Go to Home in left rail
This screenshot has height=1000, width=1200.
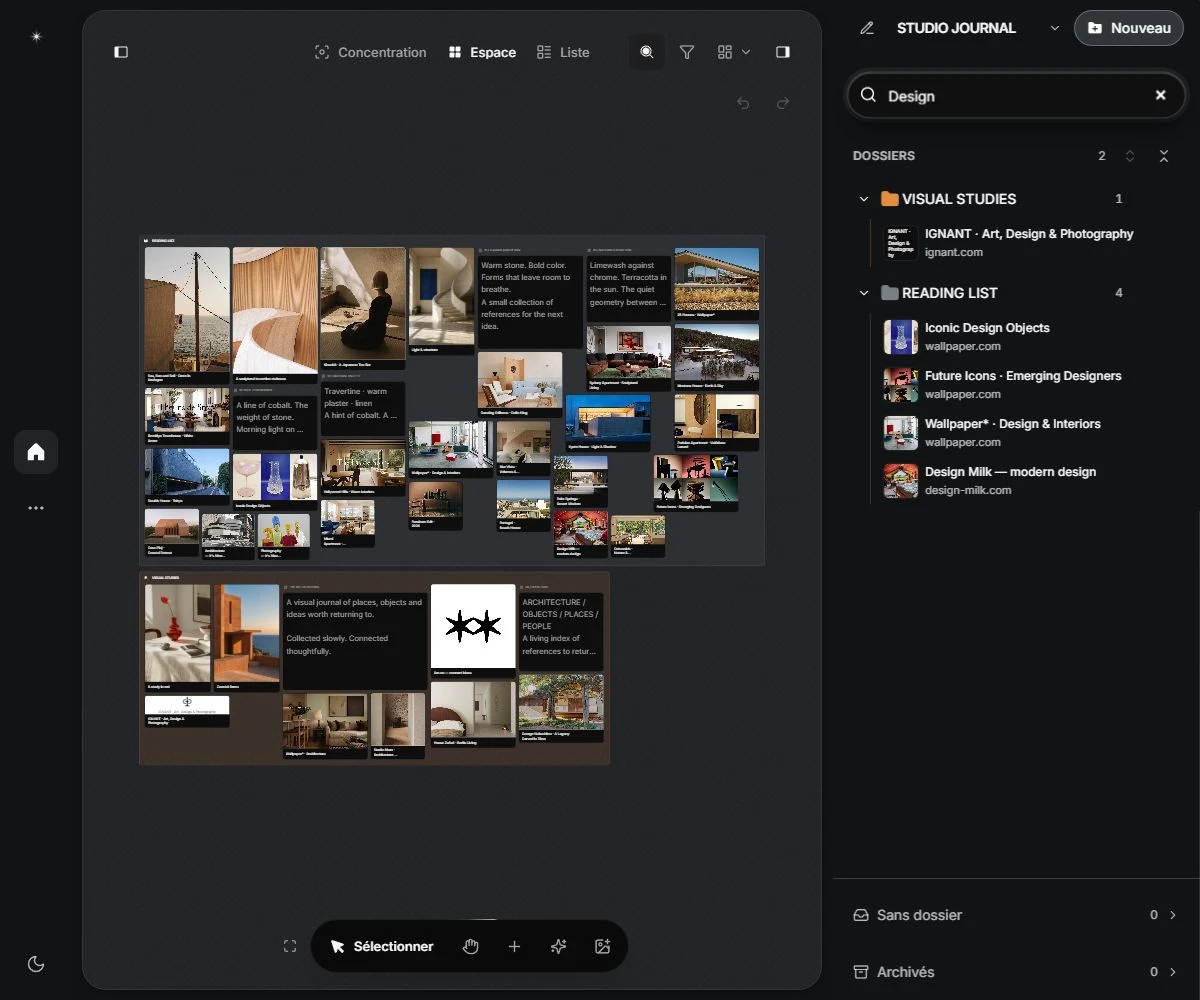coord(36,452)
